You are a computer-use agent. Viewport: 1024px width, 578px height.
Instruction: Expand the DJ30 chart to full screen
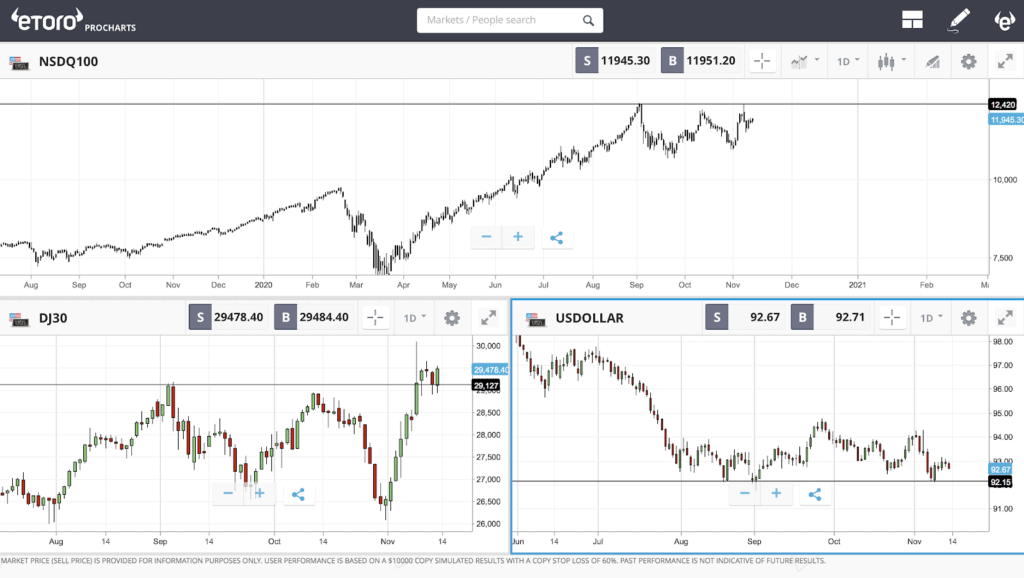pos(488,318)
